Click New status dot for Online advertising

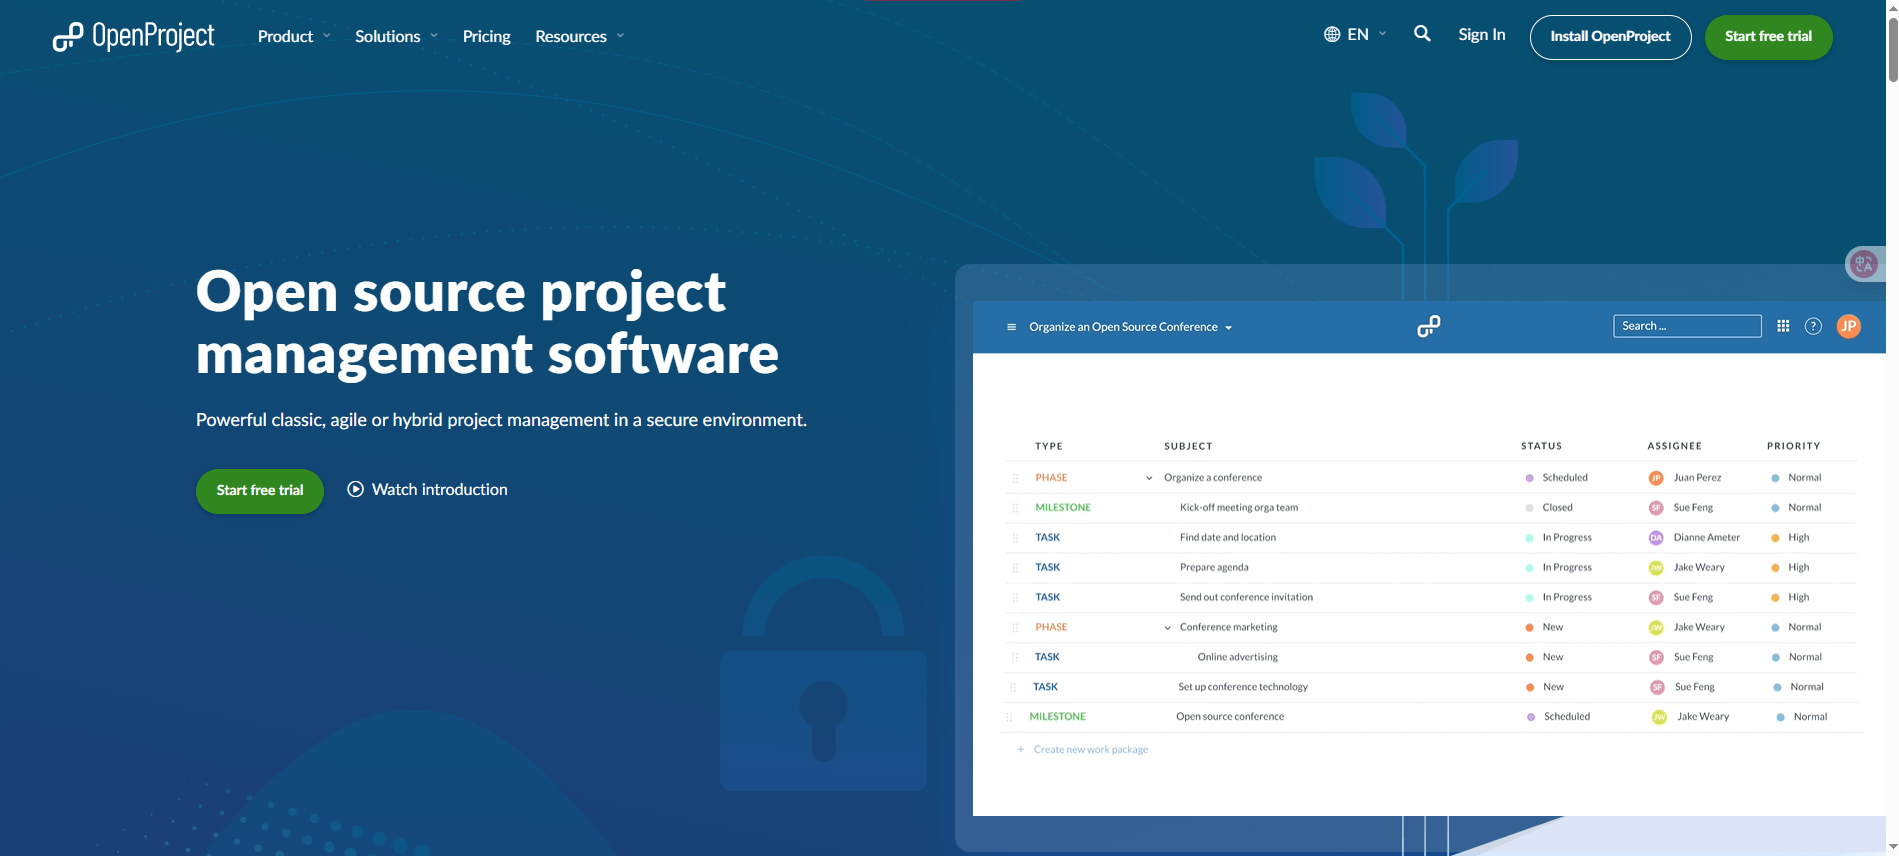point(1529,658)
